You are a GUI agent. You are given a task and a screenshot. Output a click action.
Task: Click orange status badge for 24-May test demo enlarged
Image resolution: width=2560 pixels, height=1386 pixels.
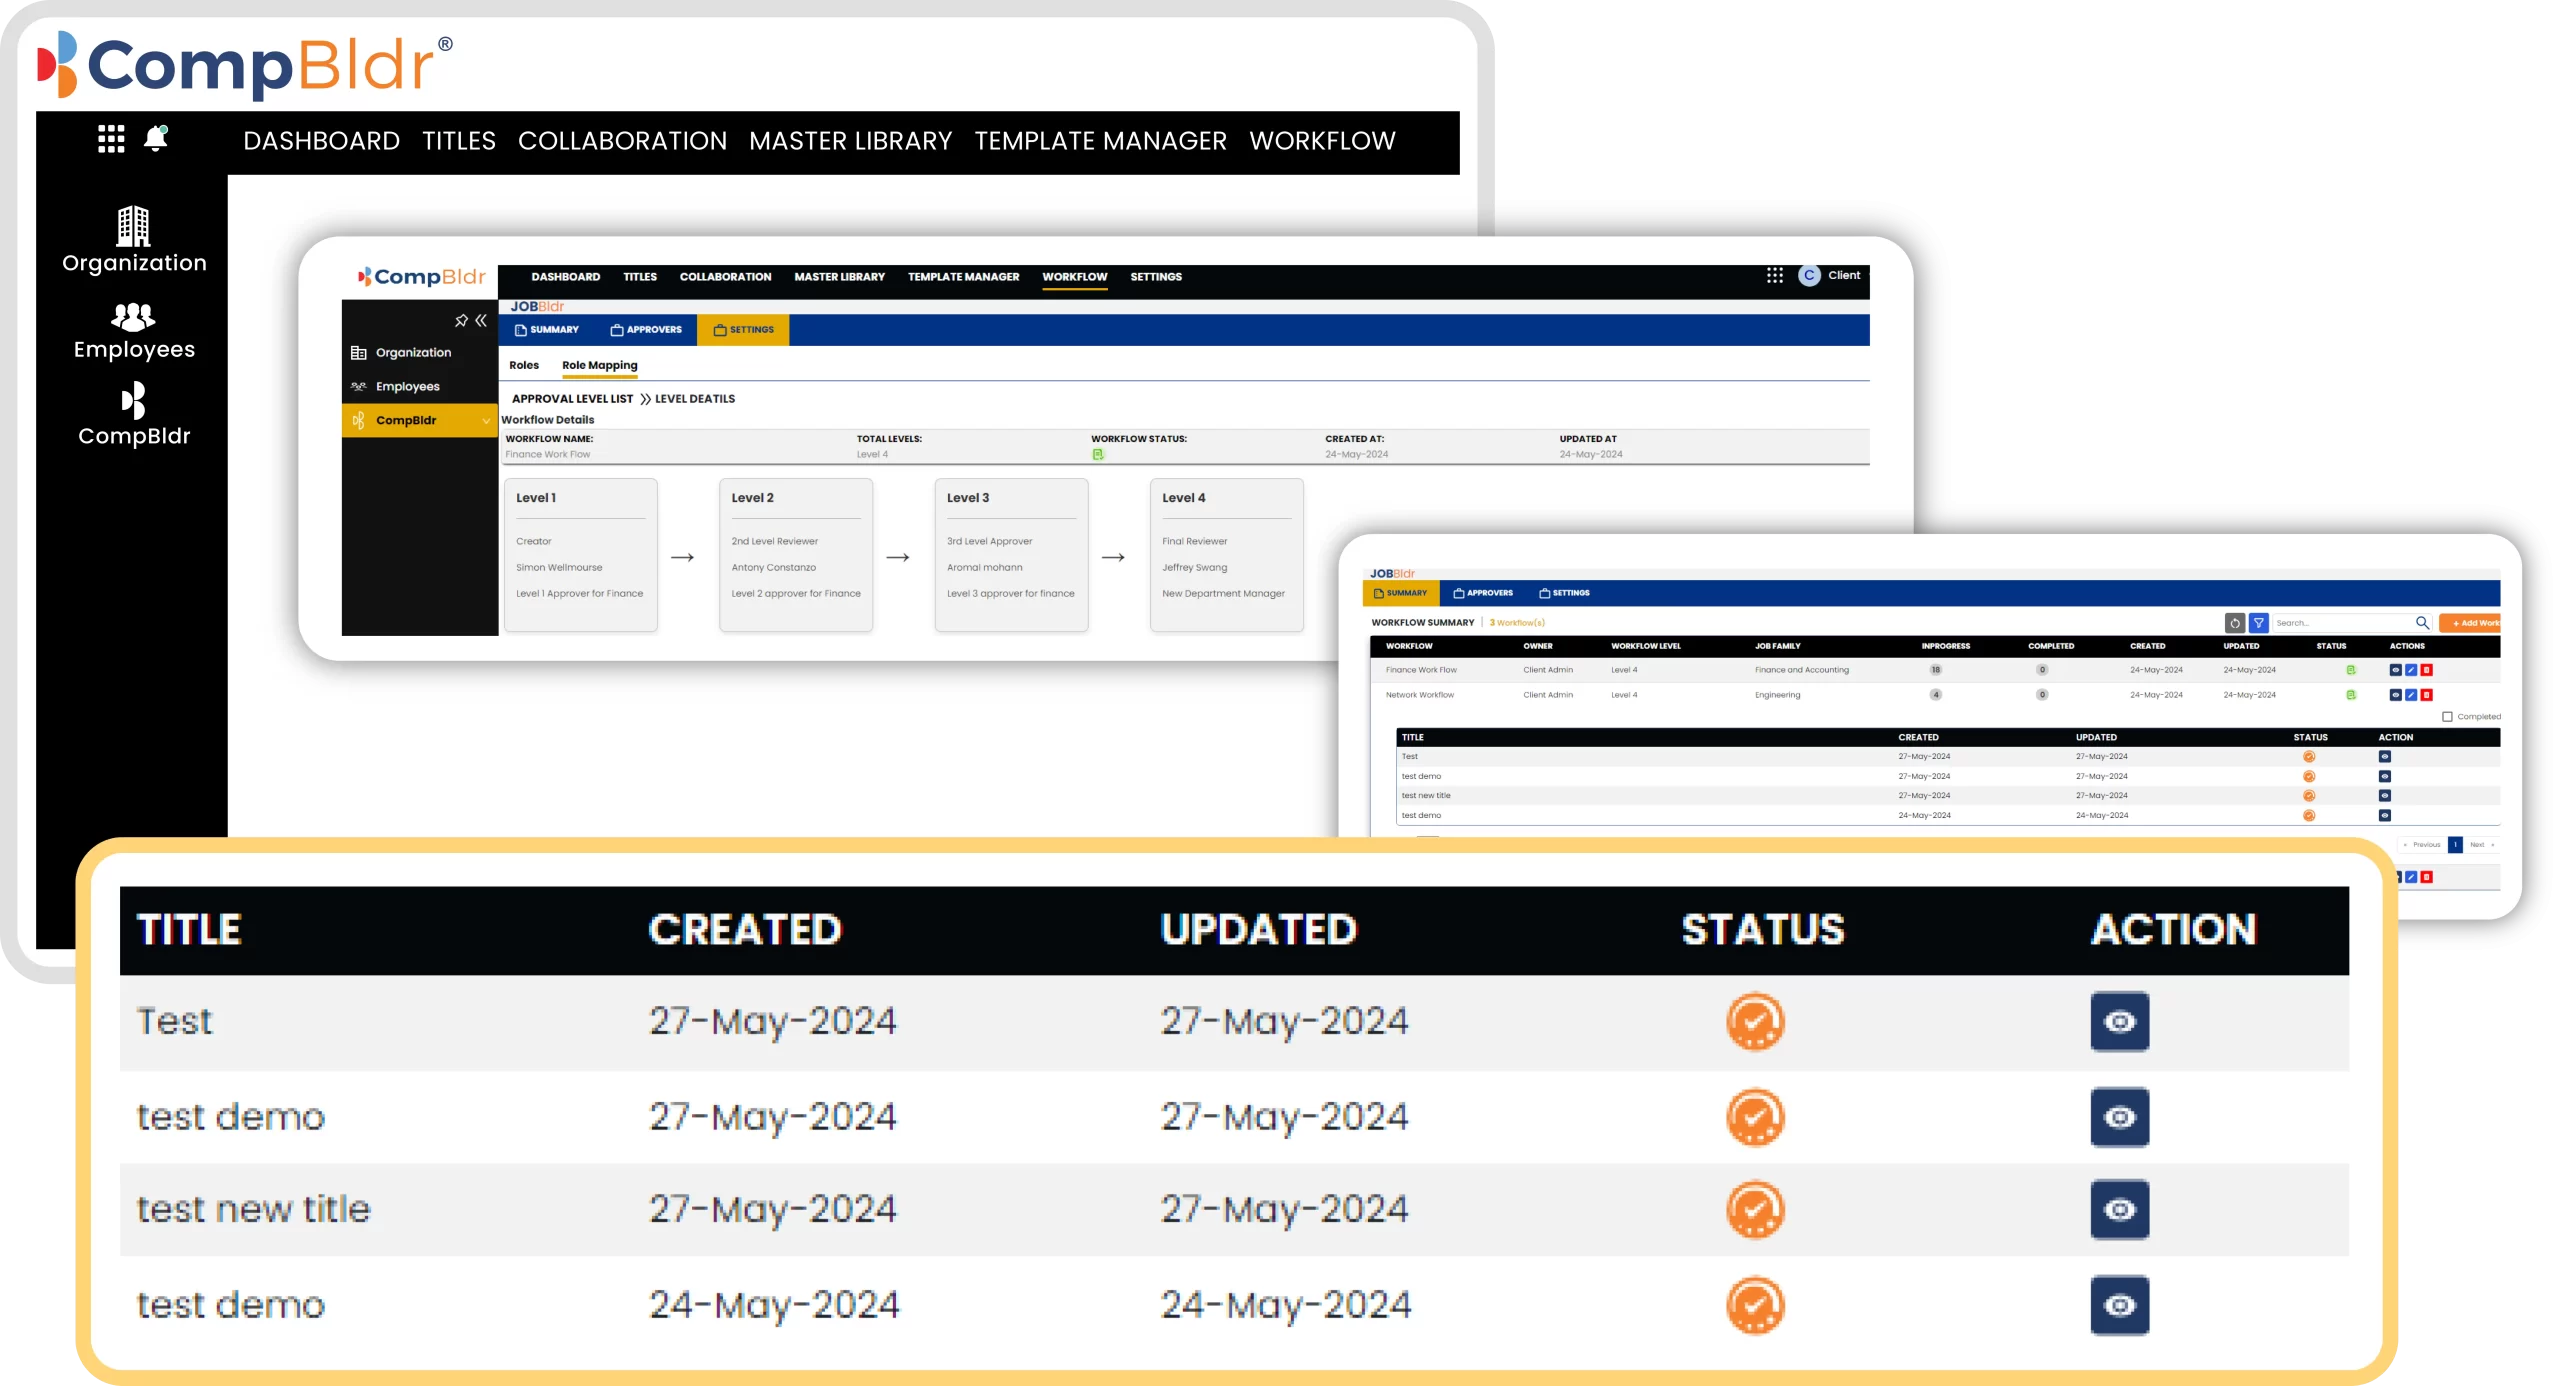coord(1755,1306)
